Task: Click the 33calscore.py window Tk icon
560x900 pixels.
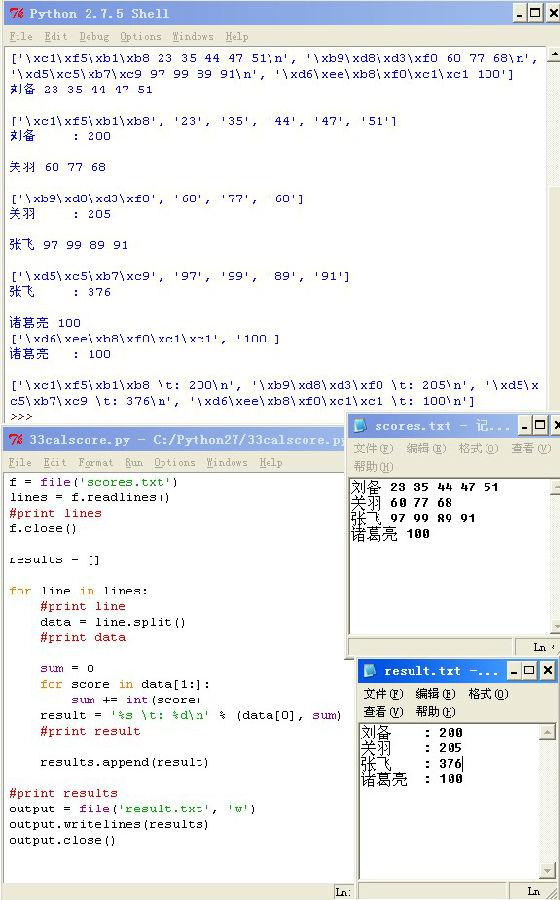Action: pyautogui.click(x=17, y=440)
